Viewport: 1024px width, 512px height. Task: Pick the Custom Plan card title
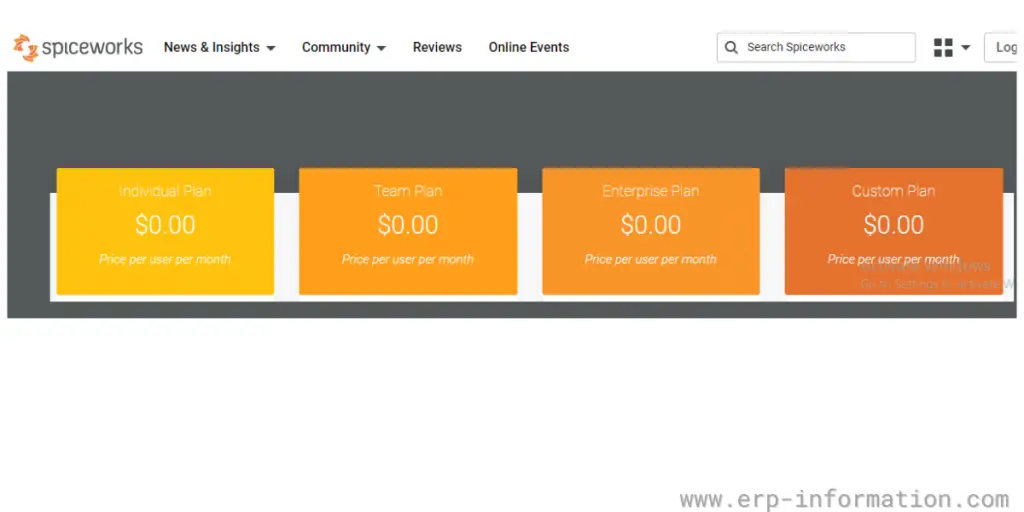coord(893,191)
